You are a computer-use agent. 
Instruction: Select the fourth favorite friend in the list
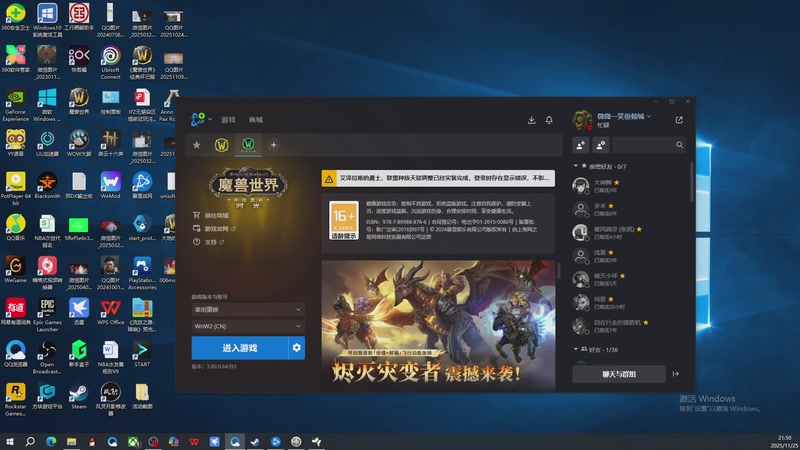[630, 256]
